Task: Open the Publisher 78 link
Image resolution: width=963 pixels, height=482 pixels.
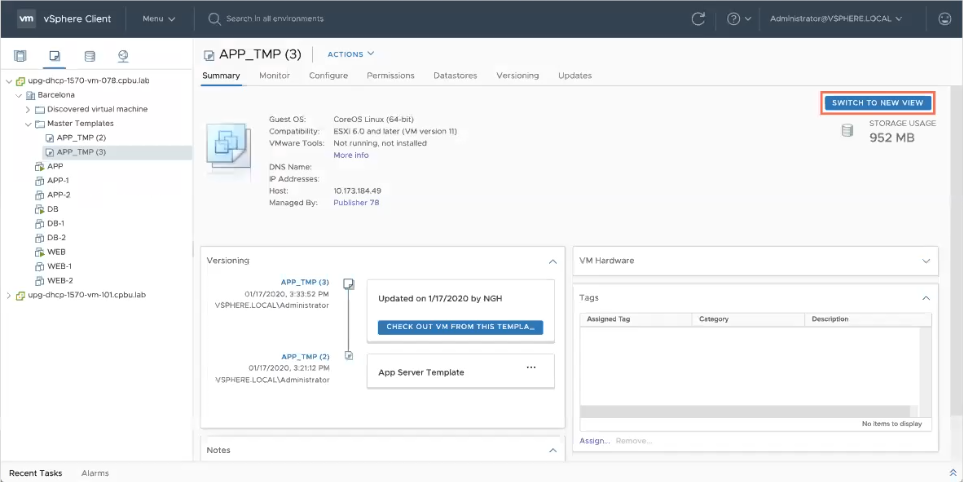Action: click(356, 203)
